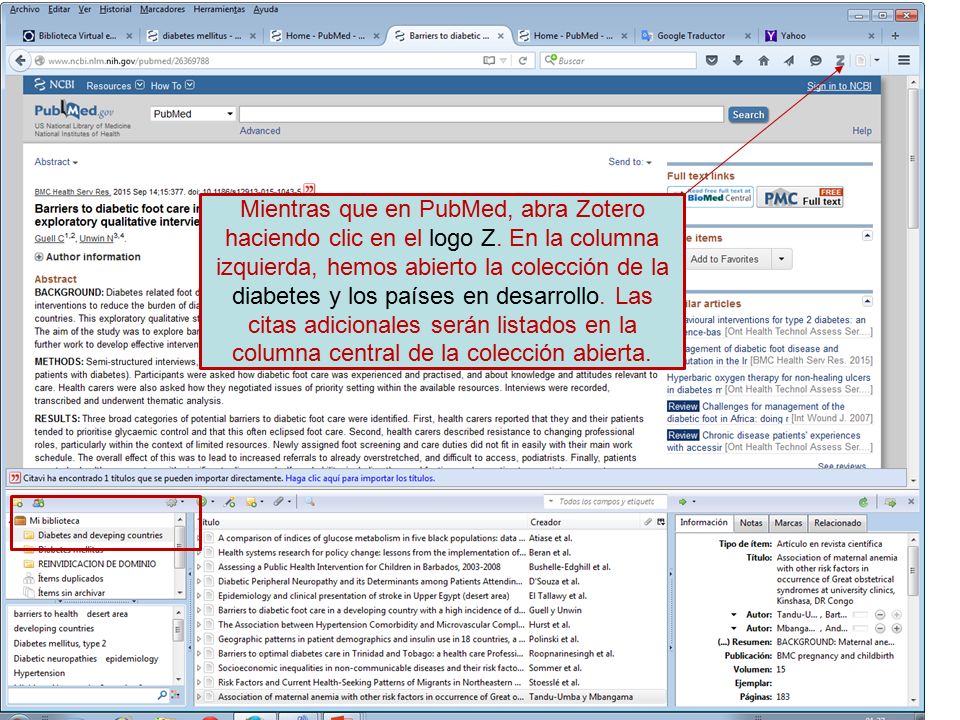Toggle reader view in the address bar
Screen dimensions: 960x720
coord(489,61)
